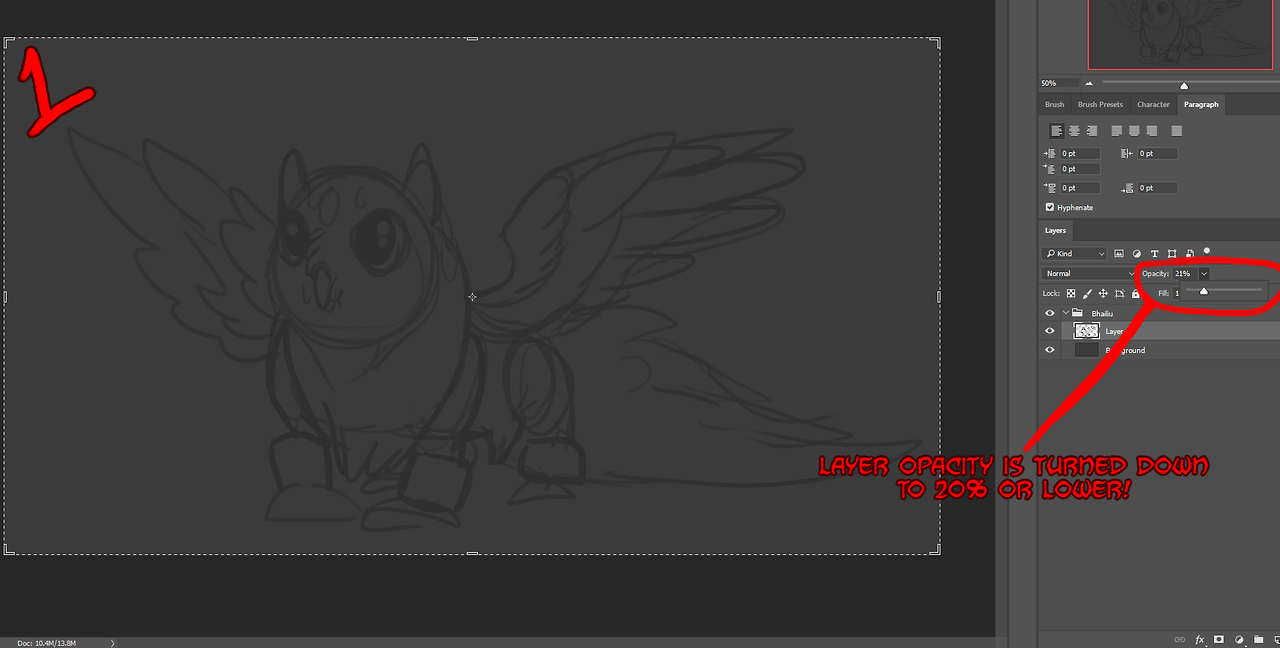This screenshot has height=648, width=1280.
Task: Create a new layer group
Action: coord(1258,639)
